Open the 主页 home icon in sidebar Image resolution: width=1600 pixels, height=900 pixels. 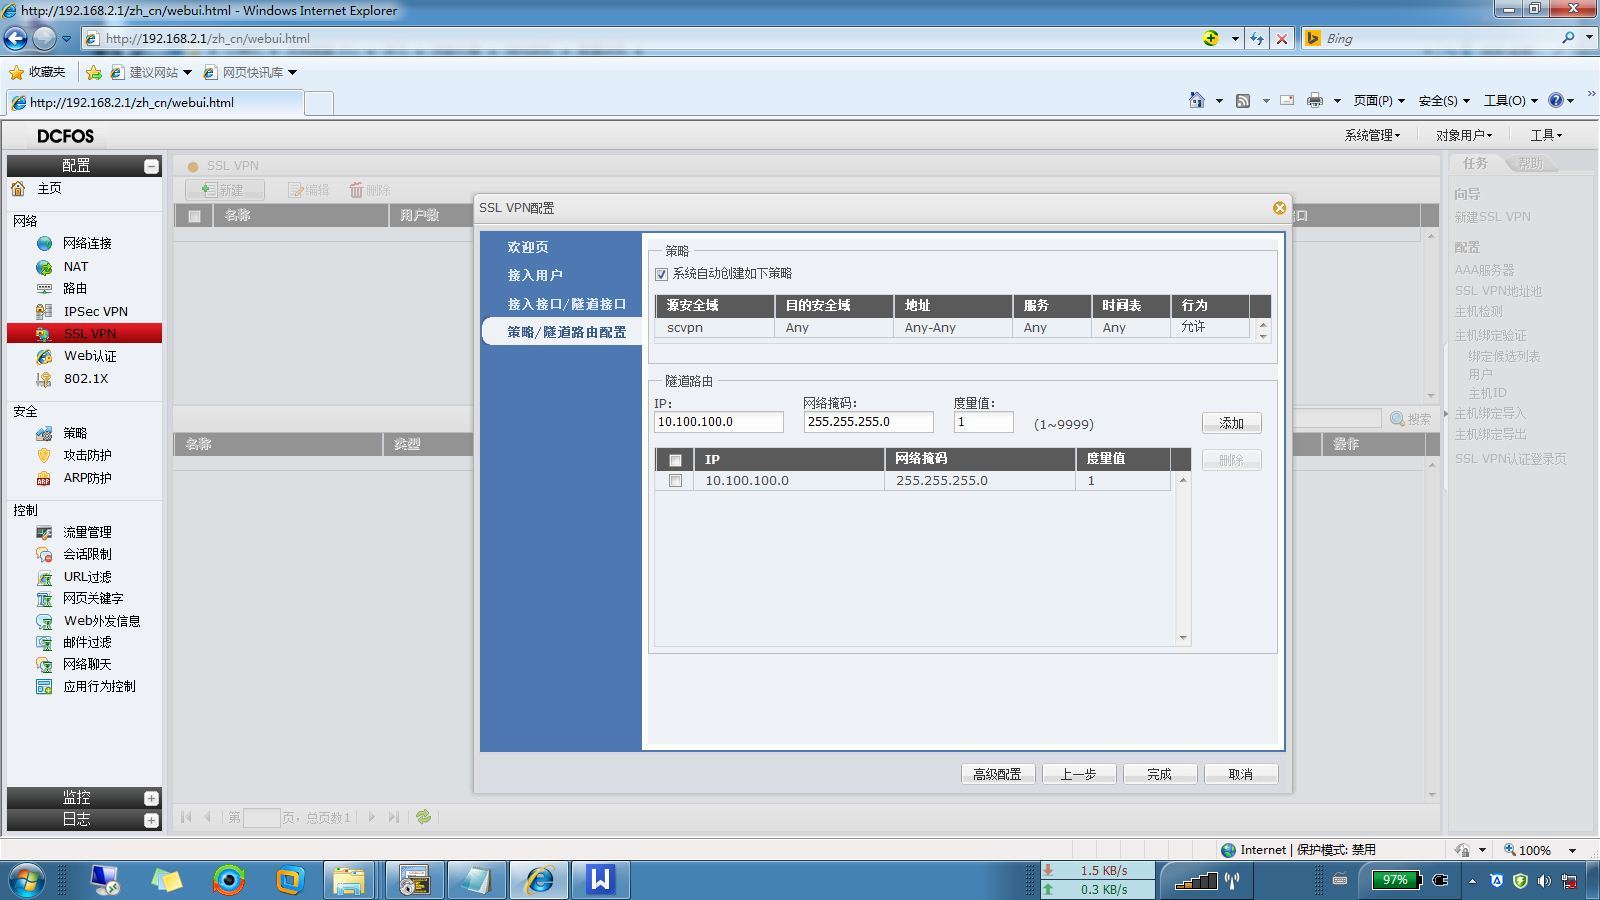[18, 188]
